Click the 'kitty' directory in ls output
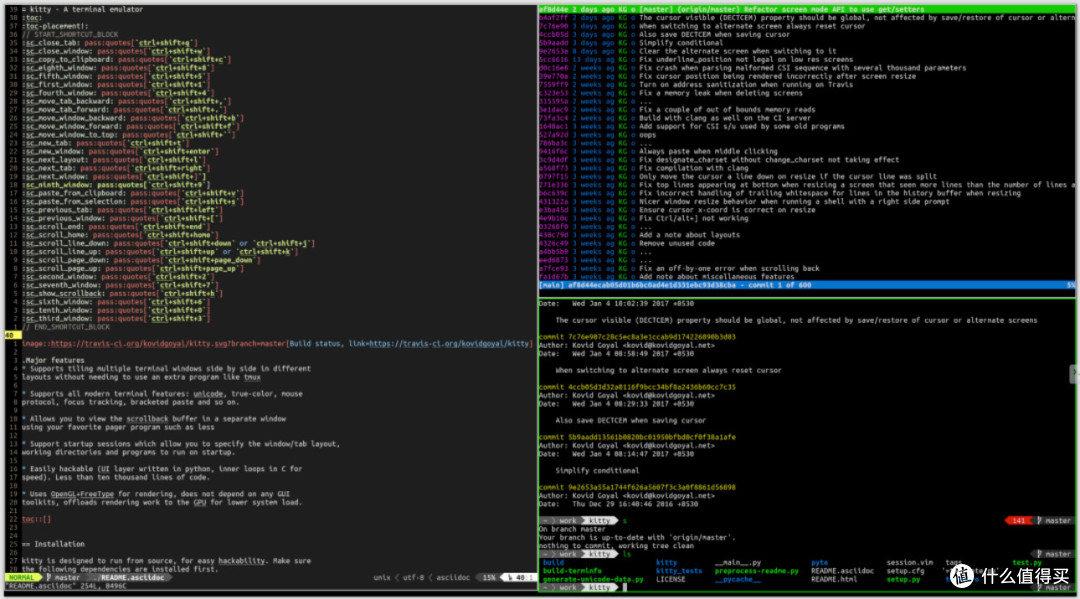The height and width of the screenshot is (599, 1080). (666, 563)
